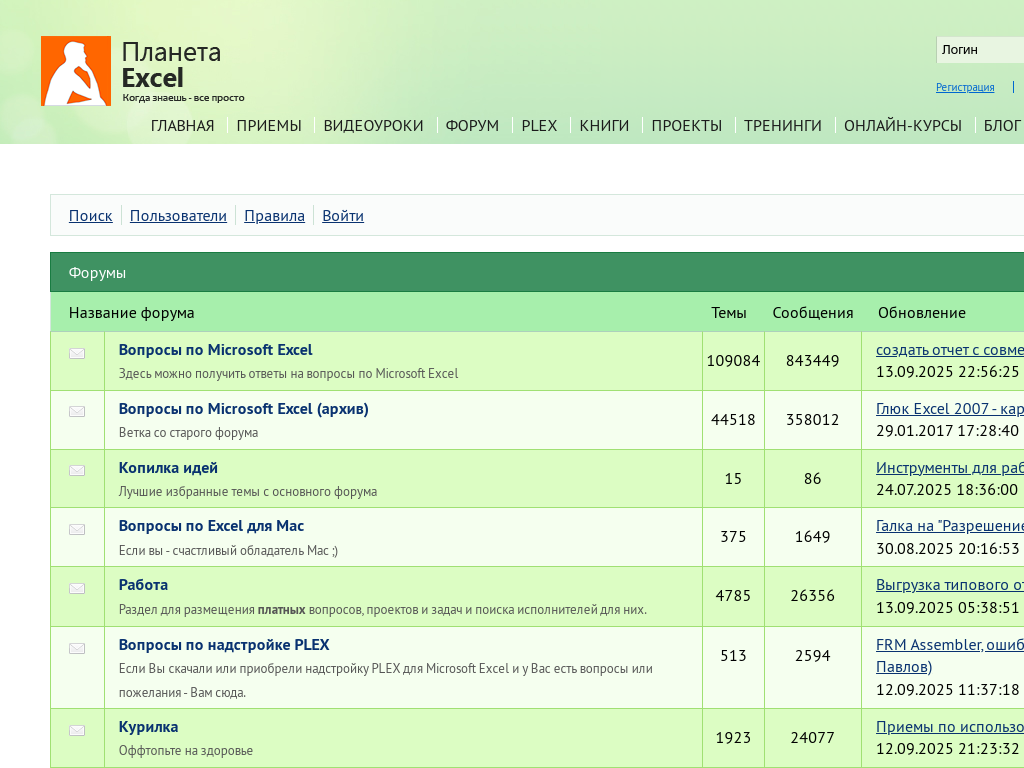
Task: Go to ВИДЕОУРОКИ in the navigation
Action: coord(373,126)
